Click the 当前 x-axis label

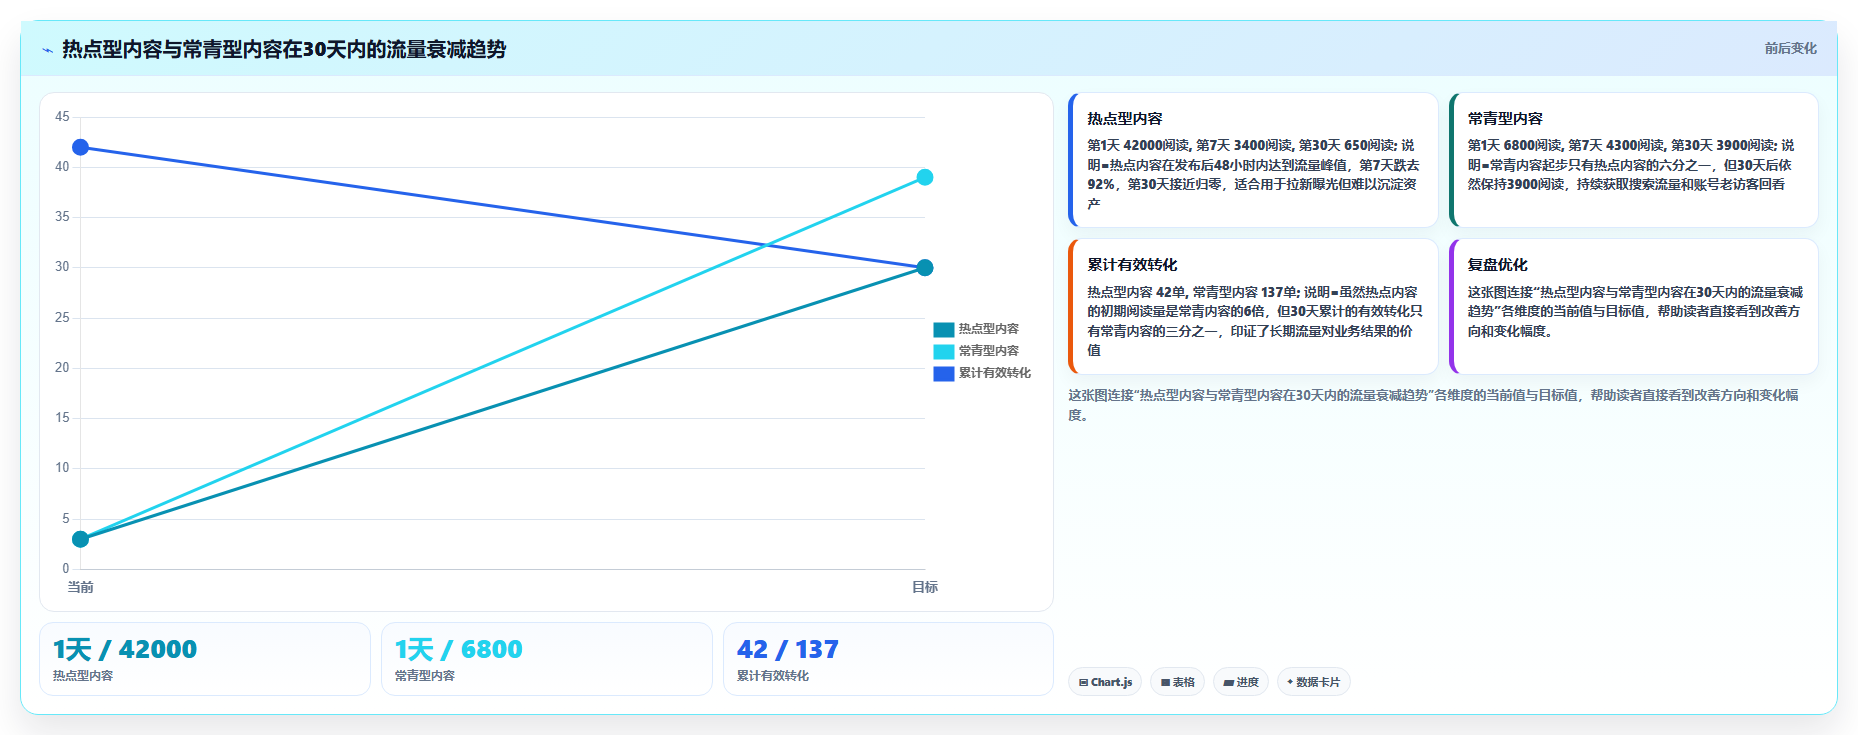(x=81, y=587)
